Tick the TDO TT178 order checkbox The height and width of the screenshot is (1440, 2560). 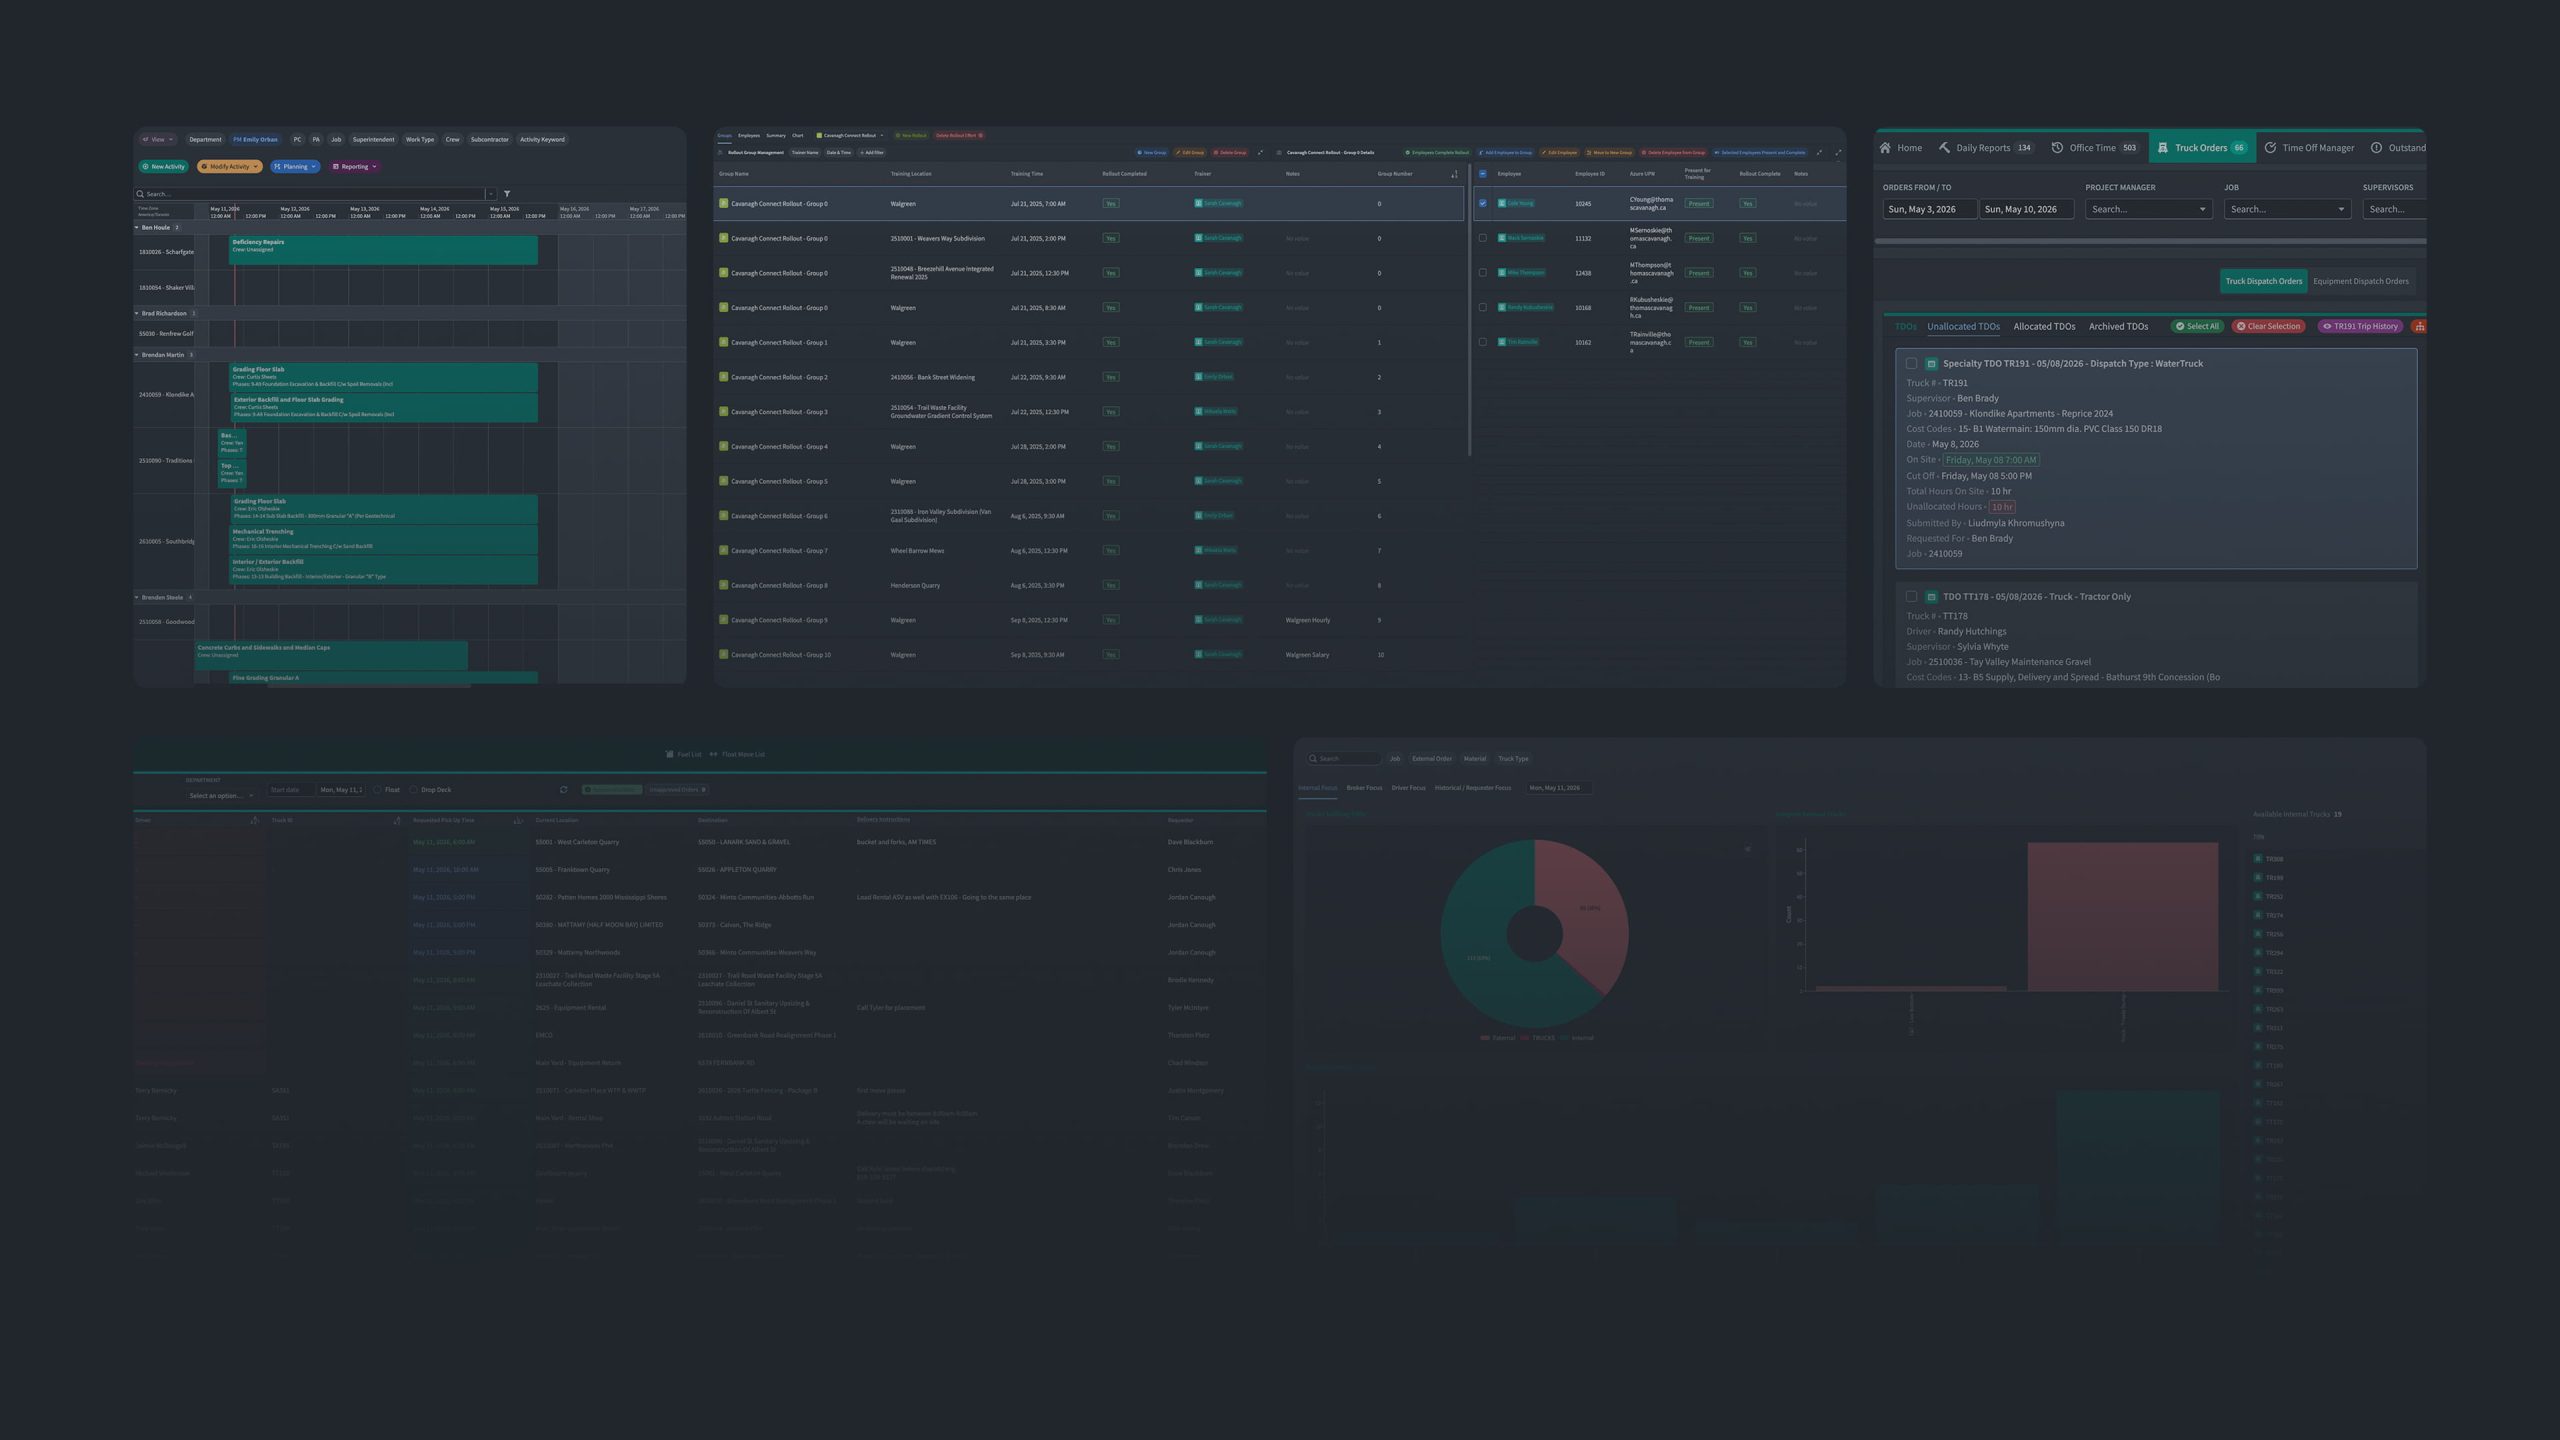coord(1911,597)
